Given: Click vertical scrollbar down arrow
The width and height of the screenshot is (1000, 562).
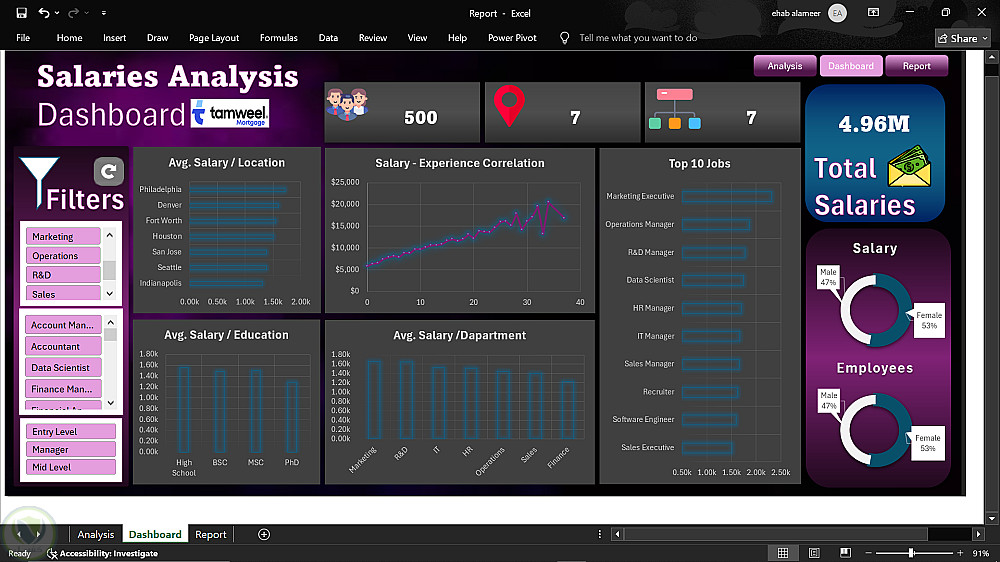Looking at the screenshot, I should [992, 519].
